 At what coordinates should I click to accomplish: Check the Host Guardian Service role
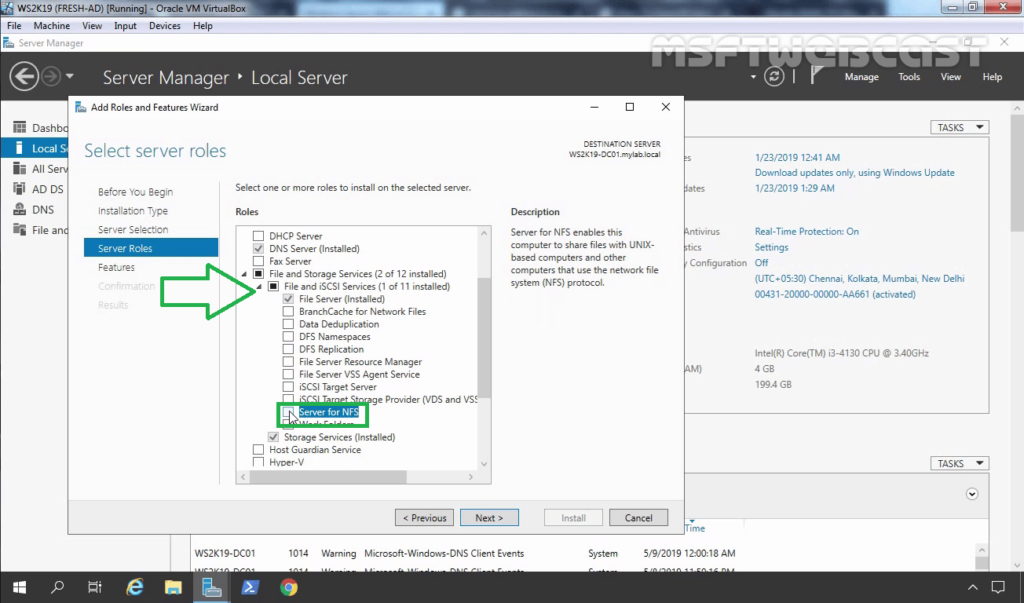259,449
